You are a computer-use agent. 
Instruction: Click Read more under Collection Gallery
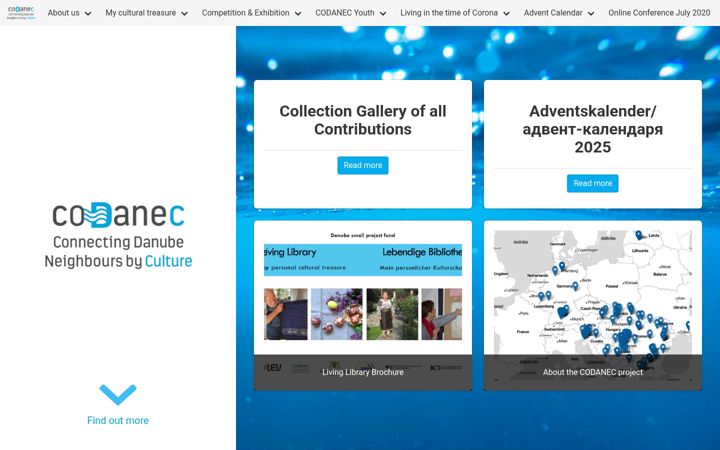363,165
